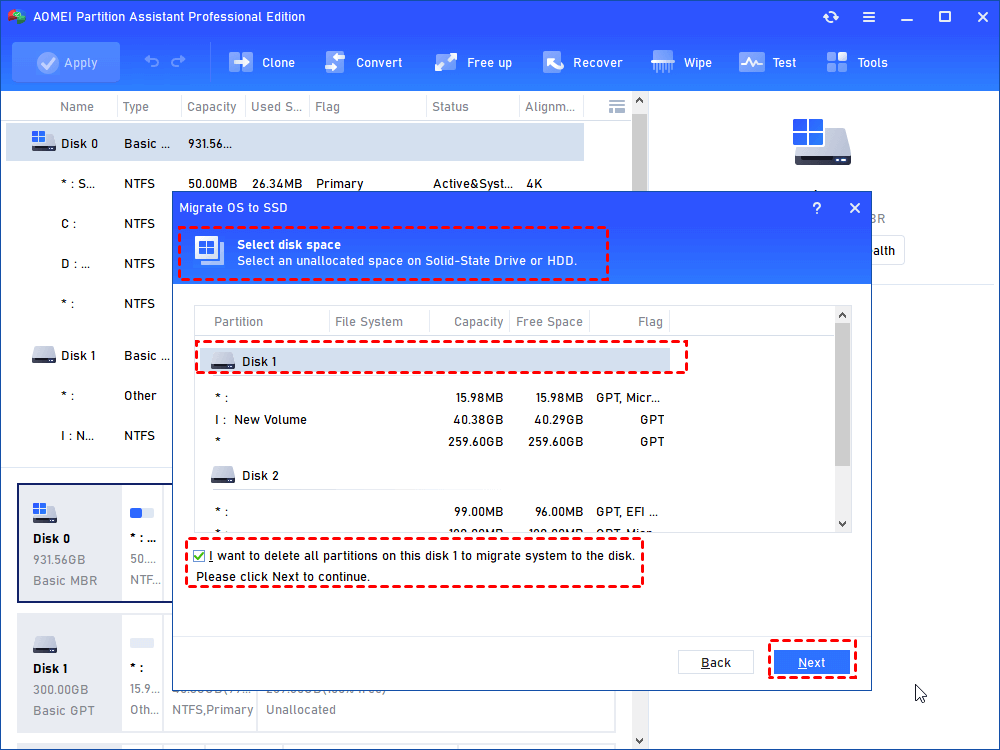Open the Tools menu
The image size is (1000, 750).
coord(857,62)
